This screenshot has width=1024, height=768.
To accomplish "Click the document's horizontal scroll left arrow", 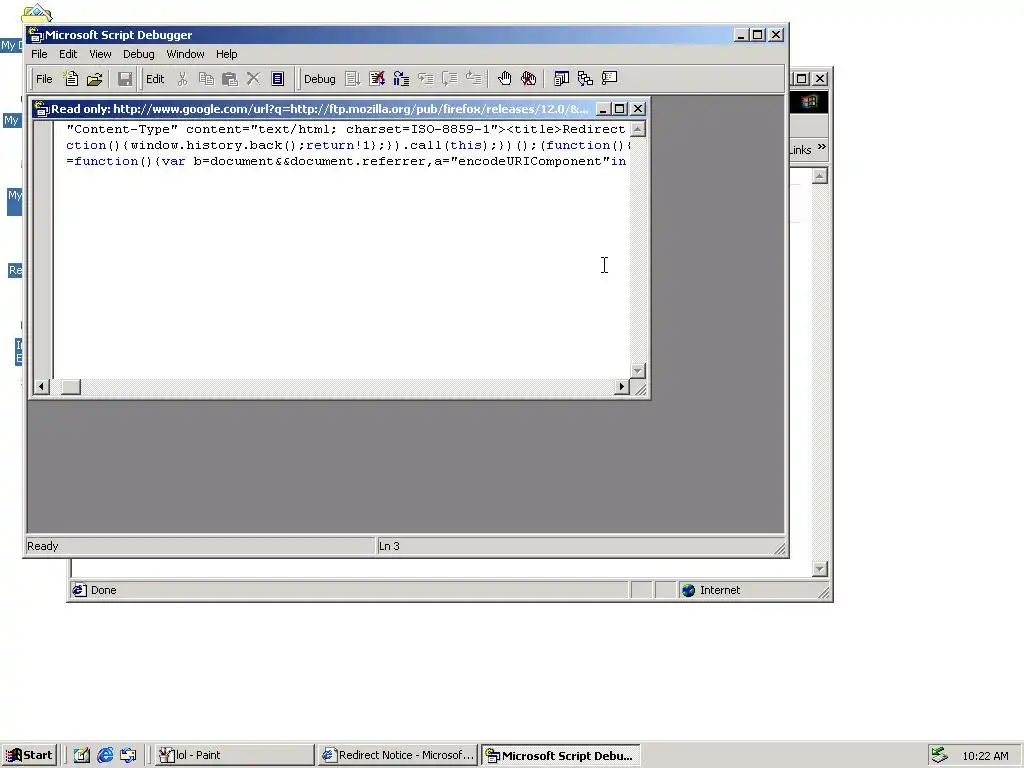I will 41,387.
